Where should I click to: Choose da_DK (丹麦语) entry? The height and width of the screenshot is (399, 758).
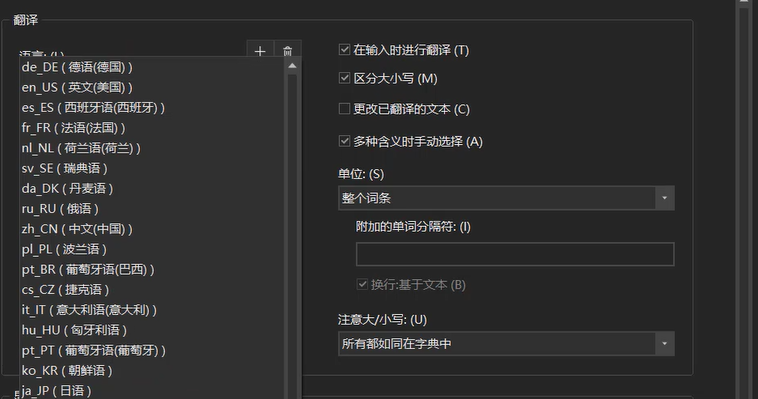coord(152,189)
